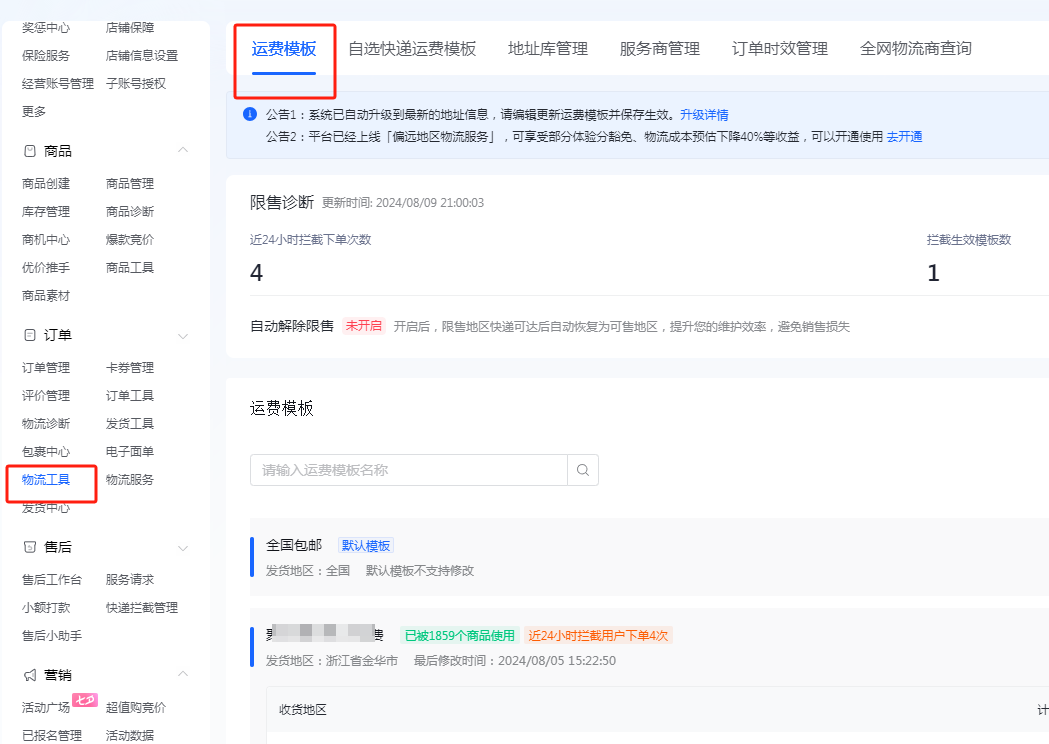Open the 地址库管理 tab
Screen dimensions: 1049x744
(x=546, y=48)
